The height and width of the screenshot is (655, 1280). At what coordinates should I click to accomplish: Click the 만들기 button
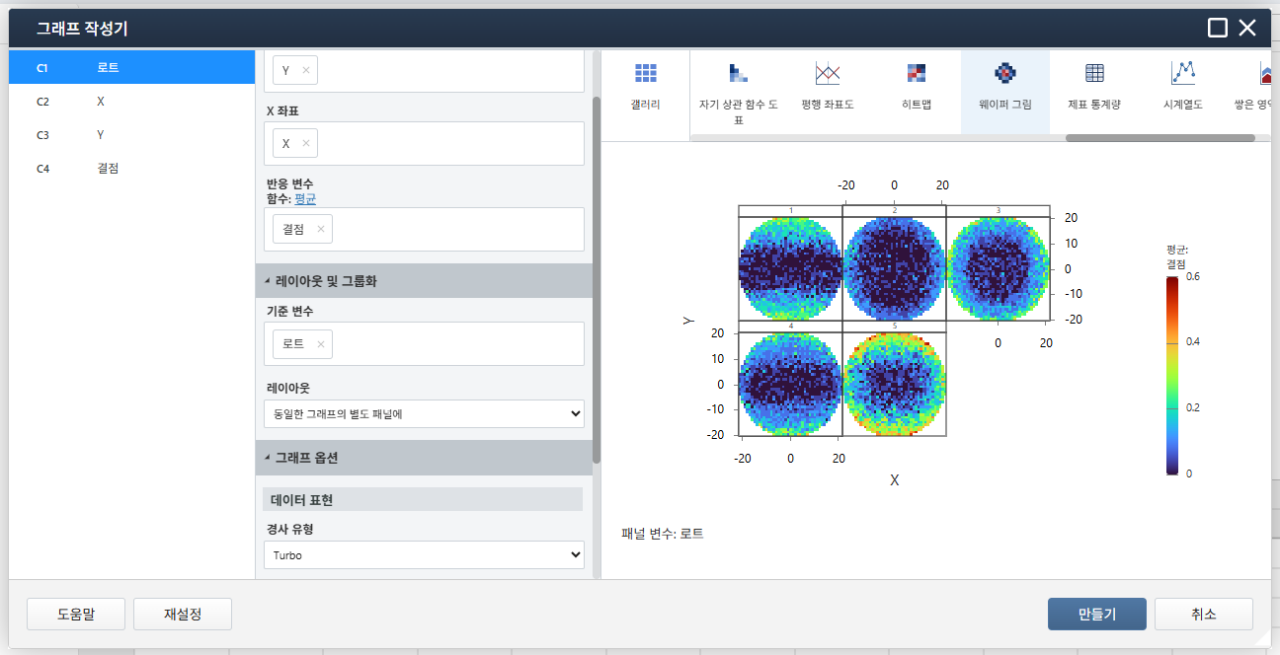[x=1097, y=614]
